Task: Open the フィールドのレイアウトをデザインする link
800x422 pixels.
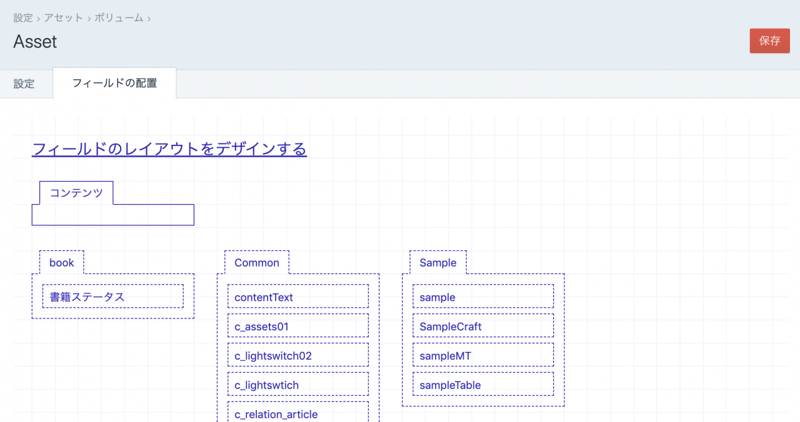Action: 169,149
